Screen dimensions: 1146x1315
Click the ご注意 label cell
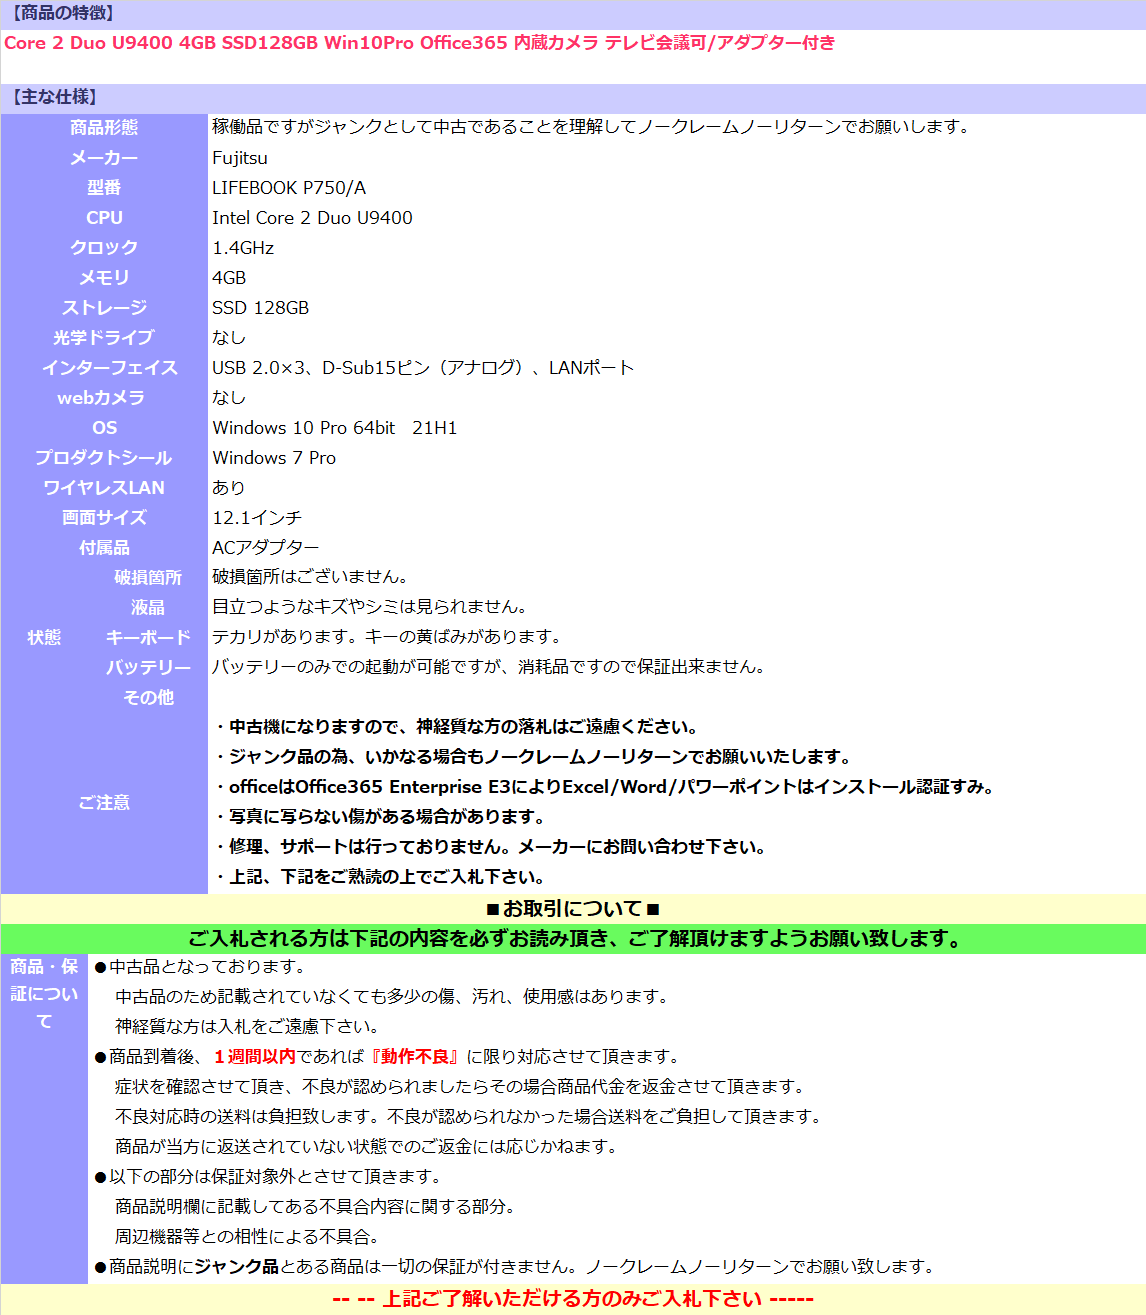pyautogui.click(x=104, y=803)
